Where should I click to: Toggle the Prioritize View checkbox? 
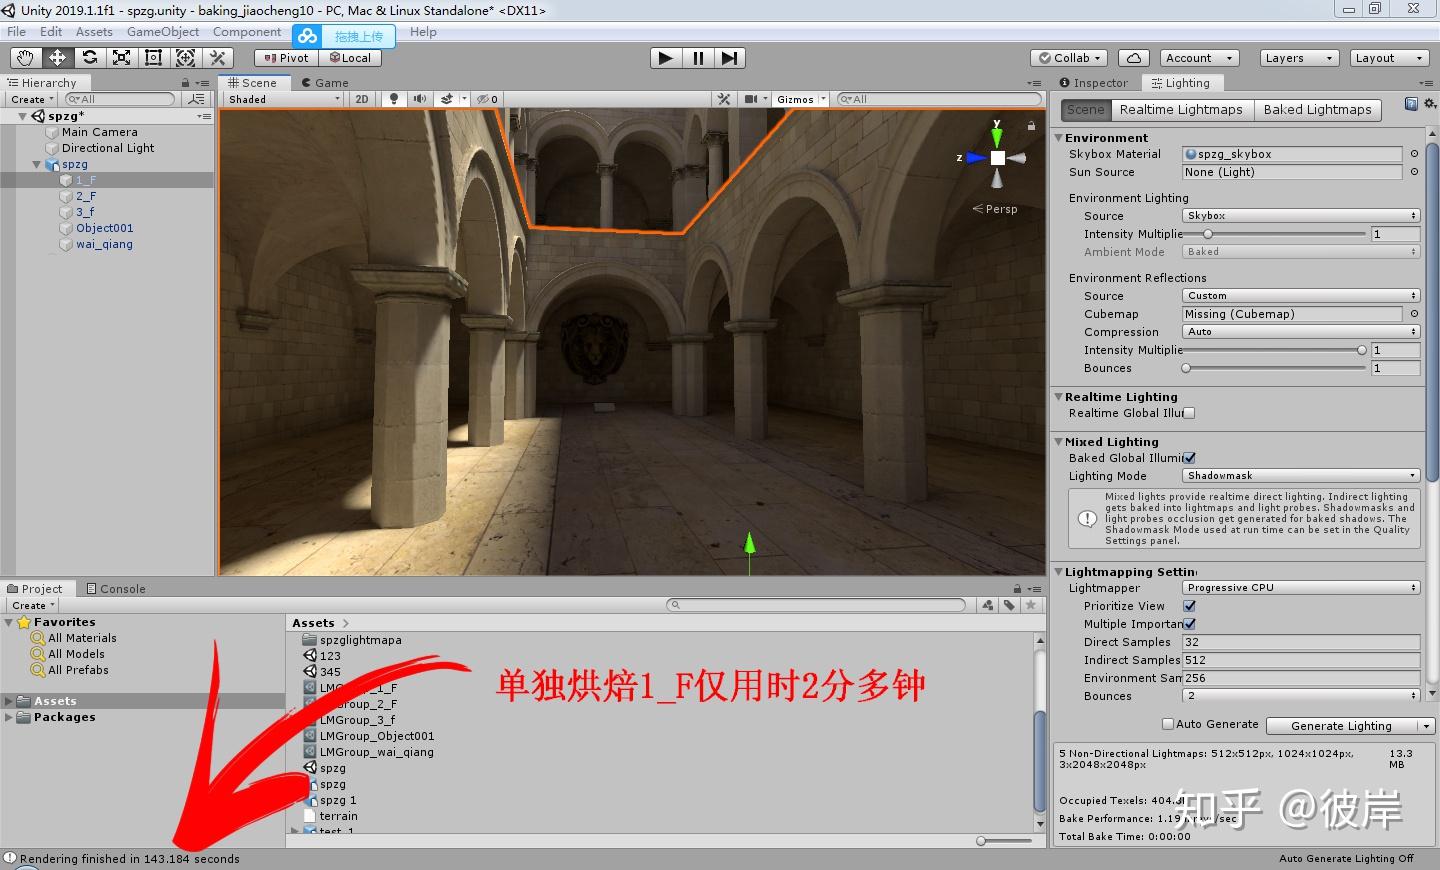point(1189,606)
